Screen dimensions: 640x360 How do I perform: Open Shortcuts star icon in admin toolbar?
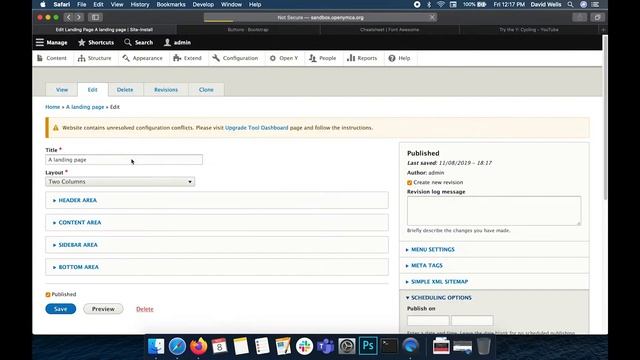pyautogui.click(x=82, y=42)
